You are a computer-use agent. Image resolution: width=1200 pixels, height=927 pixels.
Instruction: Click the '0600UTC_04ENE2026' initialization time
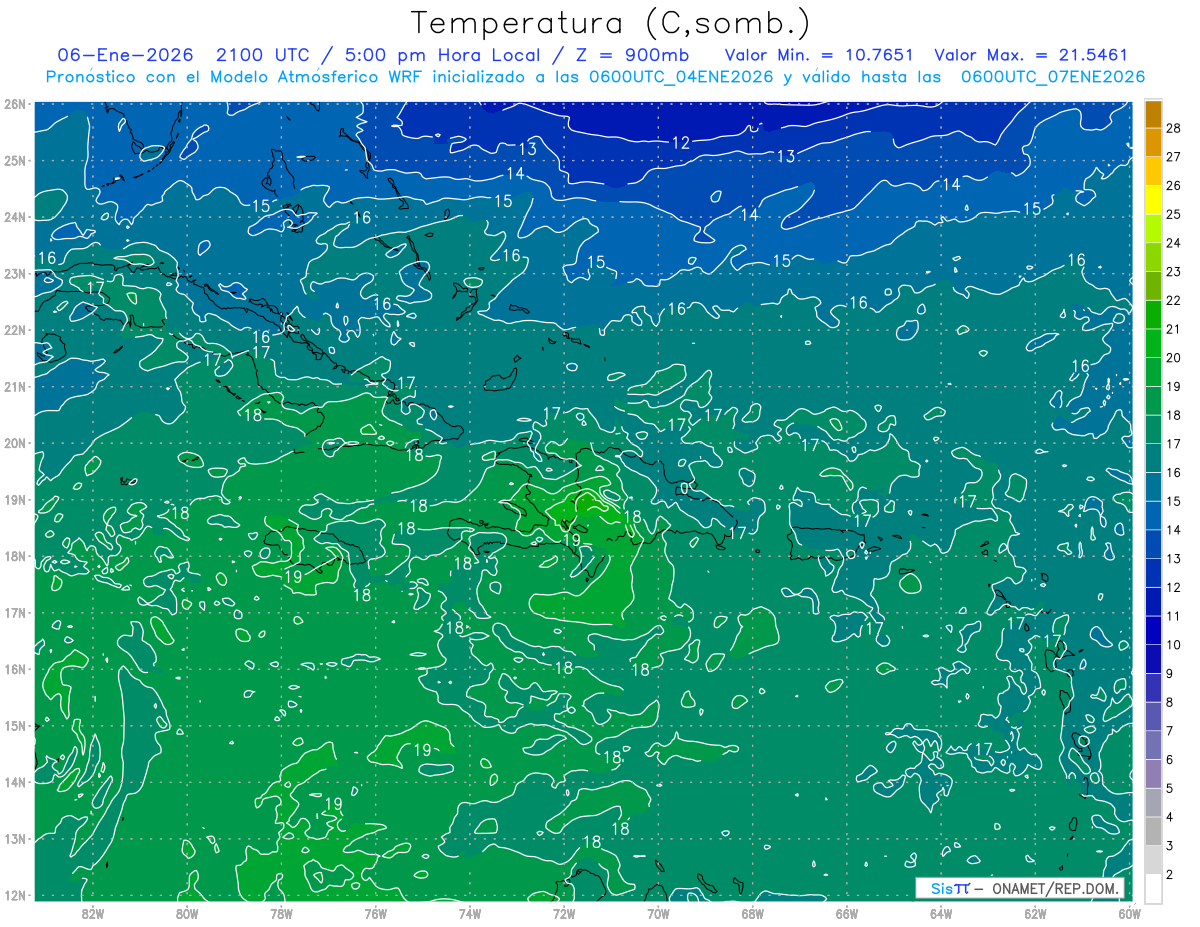pyautogui.click(x=681, y=77)
